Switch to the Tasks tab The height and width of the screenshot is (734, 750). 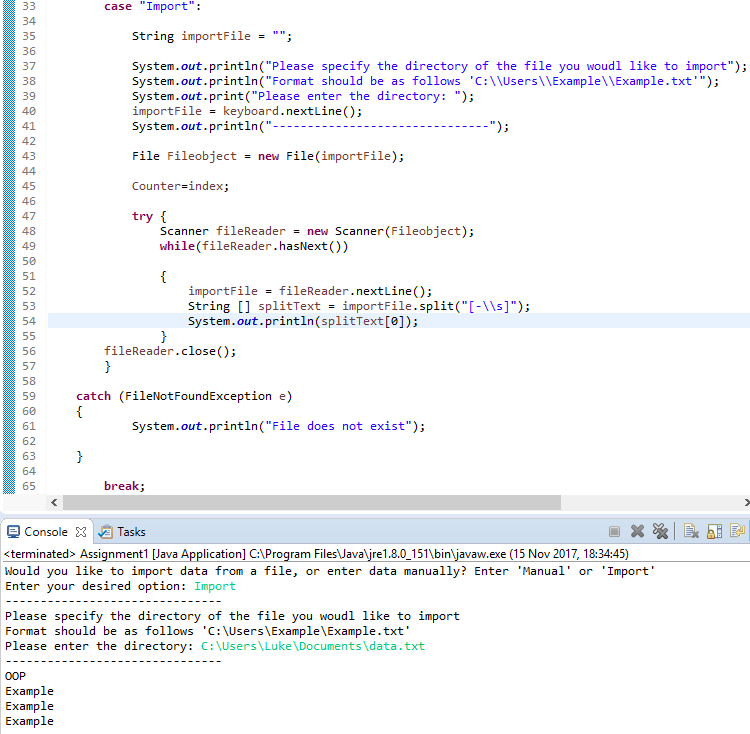tap(122, 532)
